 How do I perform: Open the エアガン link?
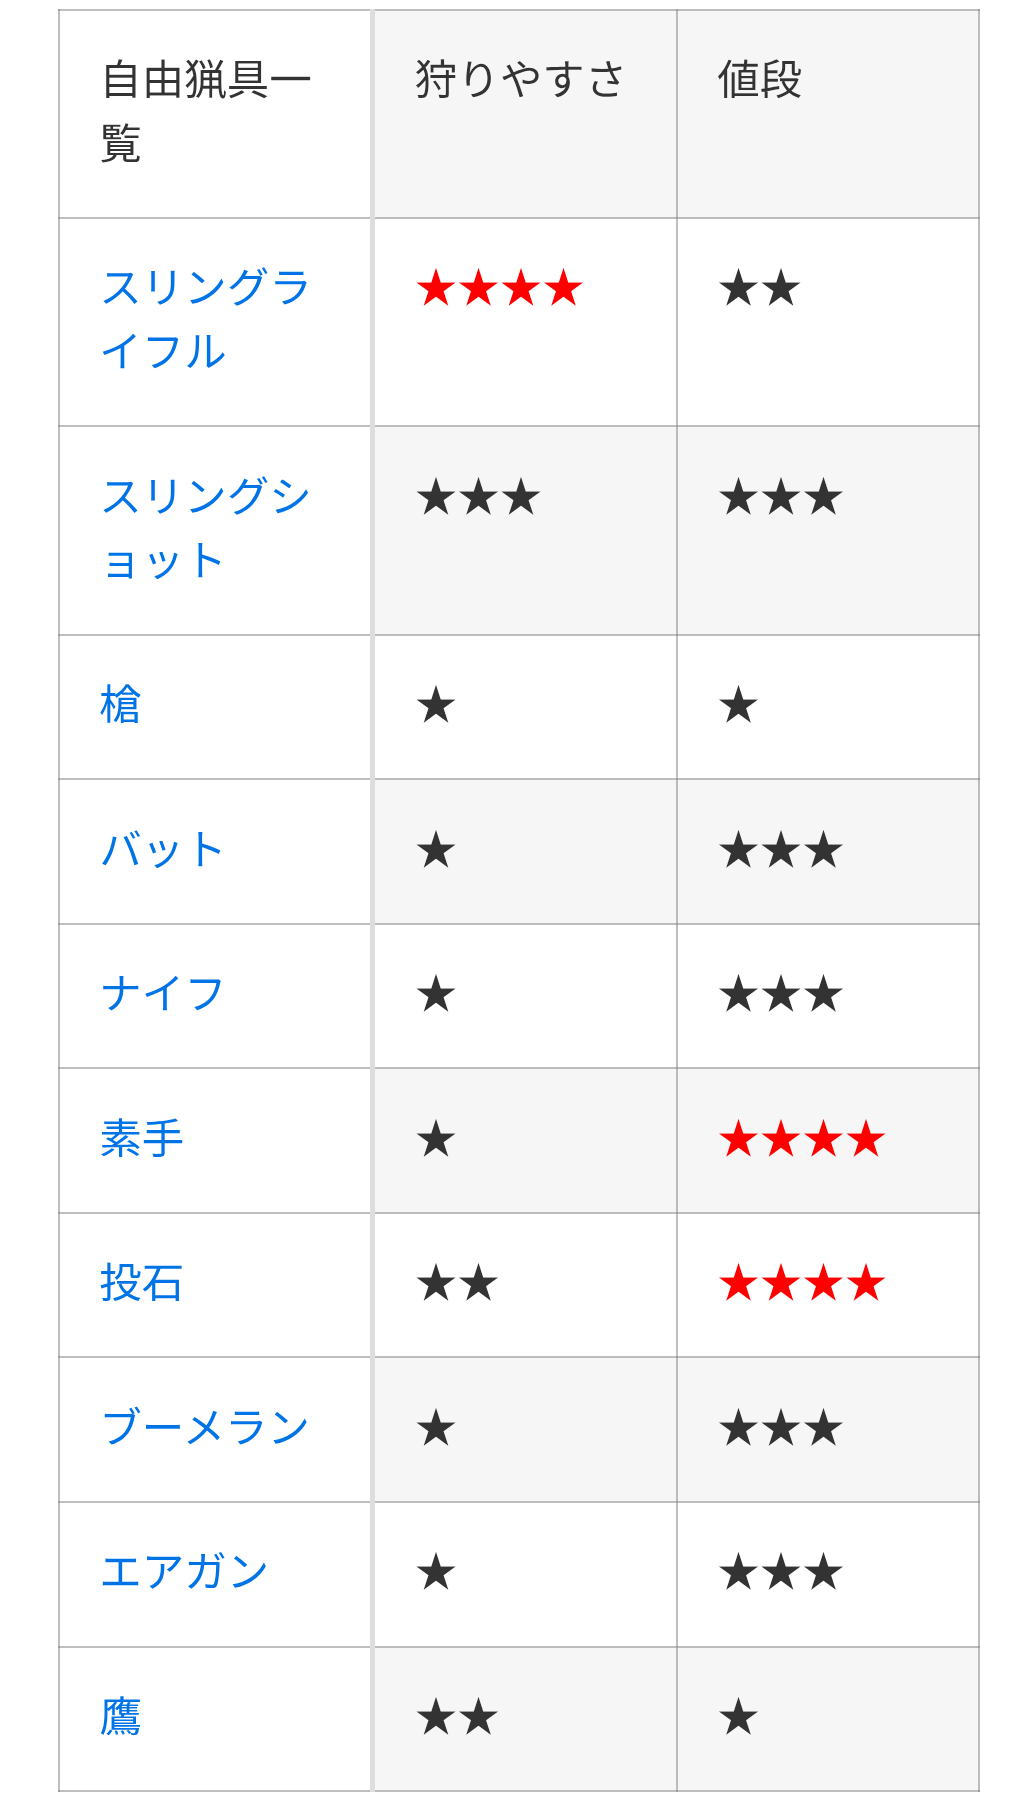tap(185, 1572)
